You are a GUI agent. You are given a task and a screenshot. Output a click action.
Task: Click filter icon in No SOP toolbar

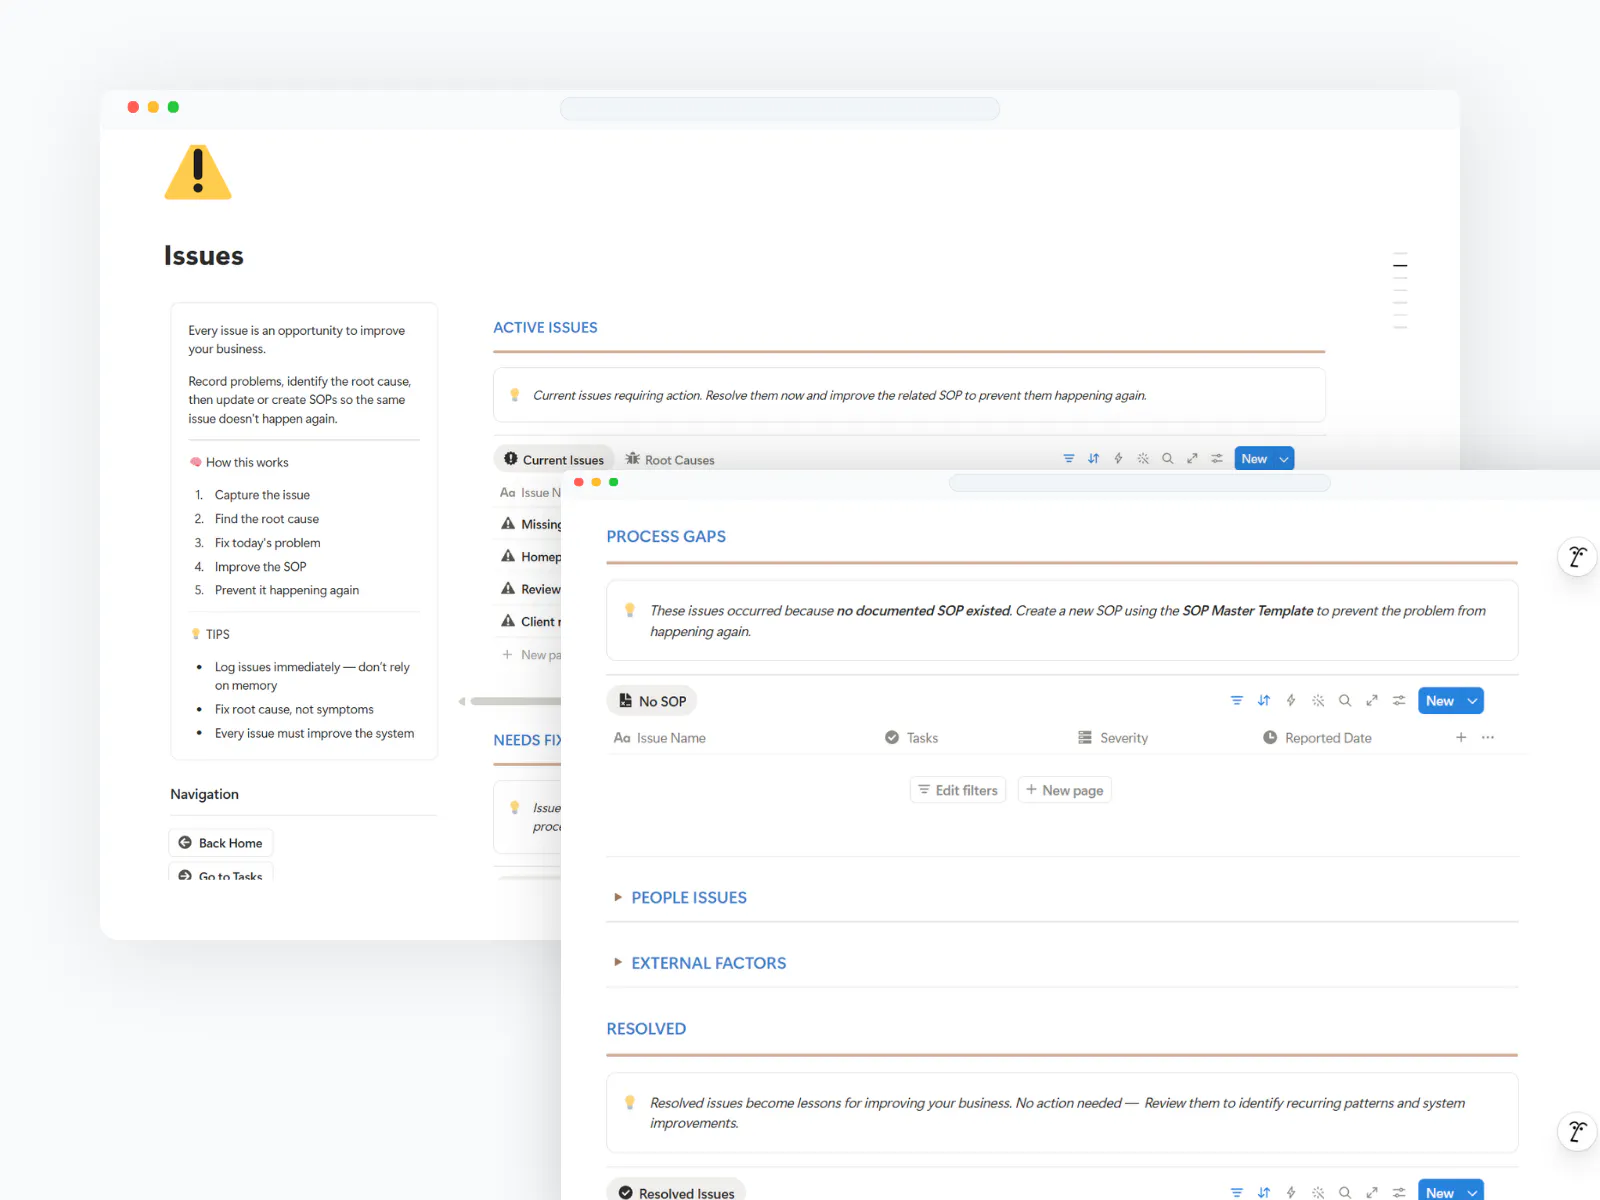click(x=1237, y=701)
